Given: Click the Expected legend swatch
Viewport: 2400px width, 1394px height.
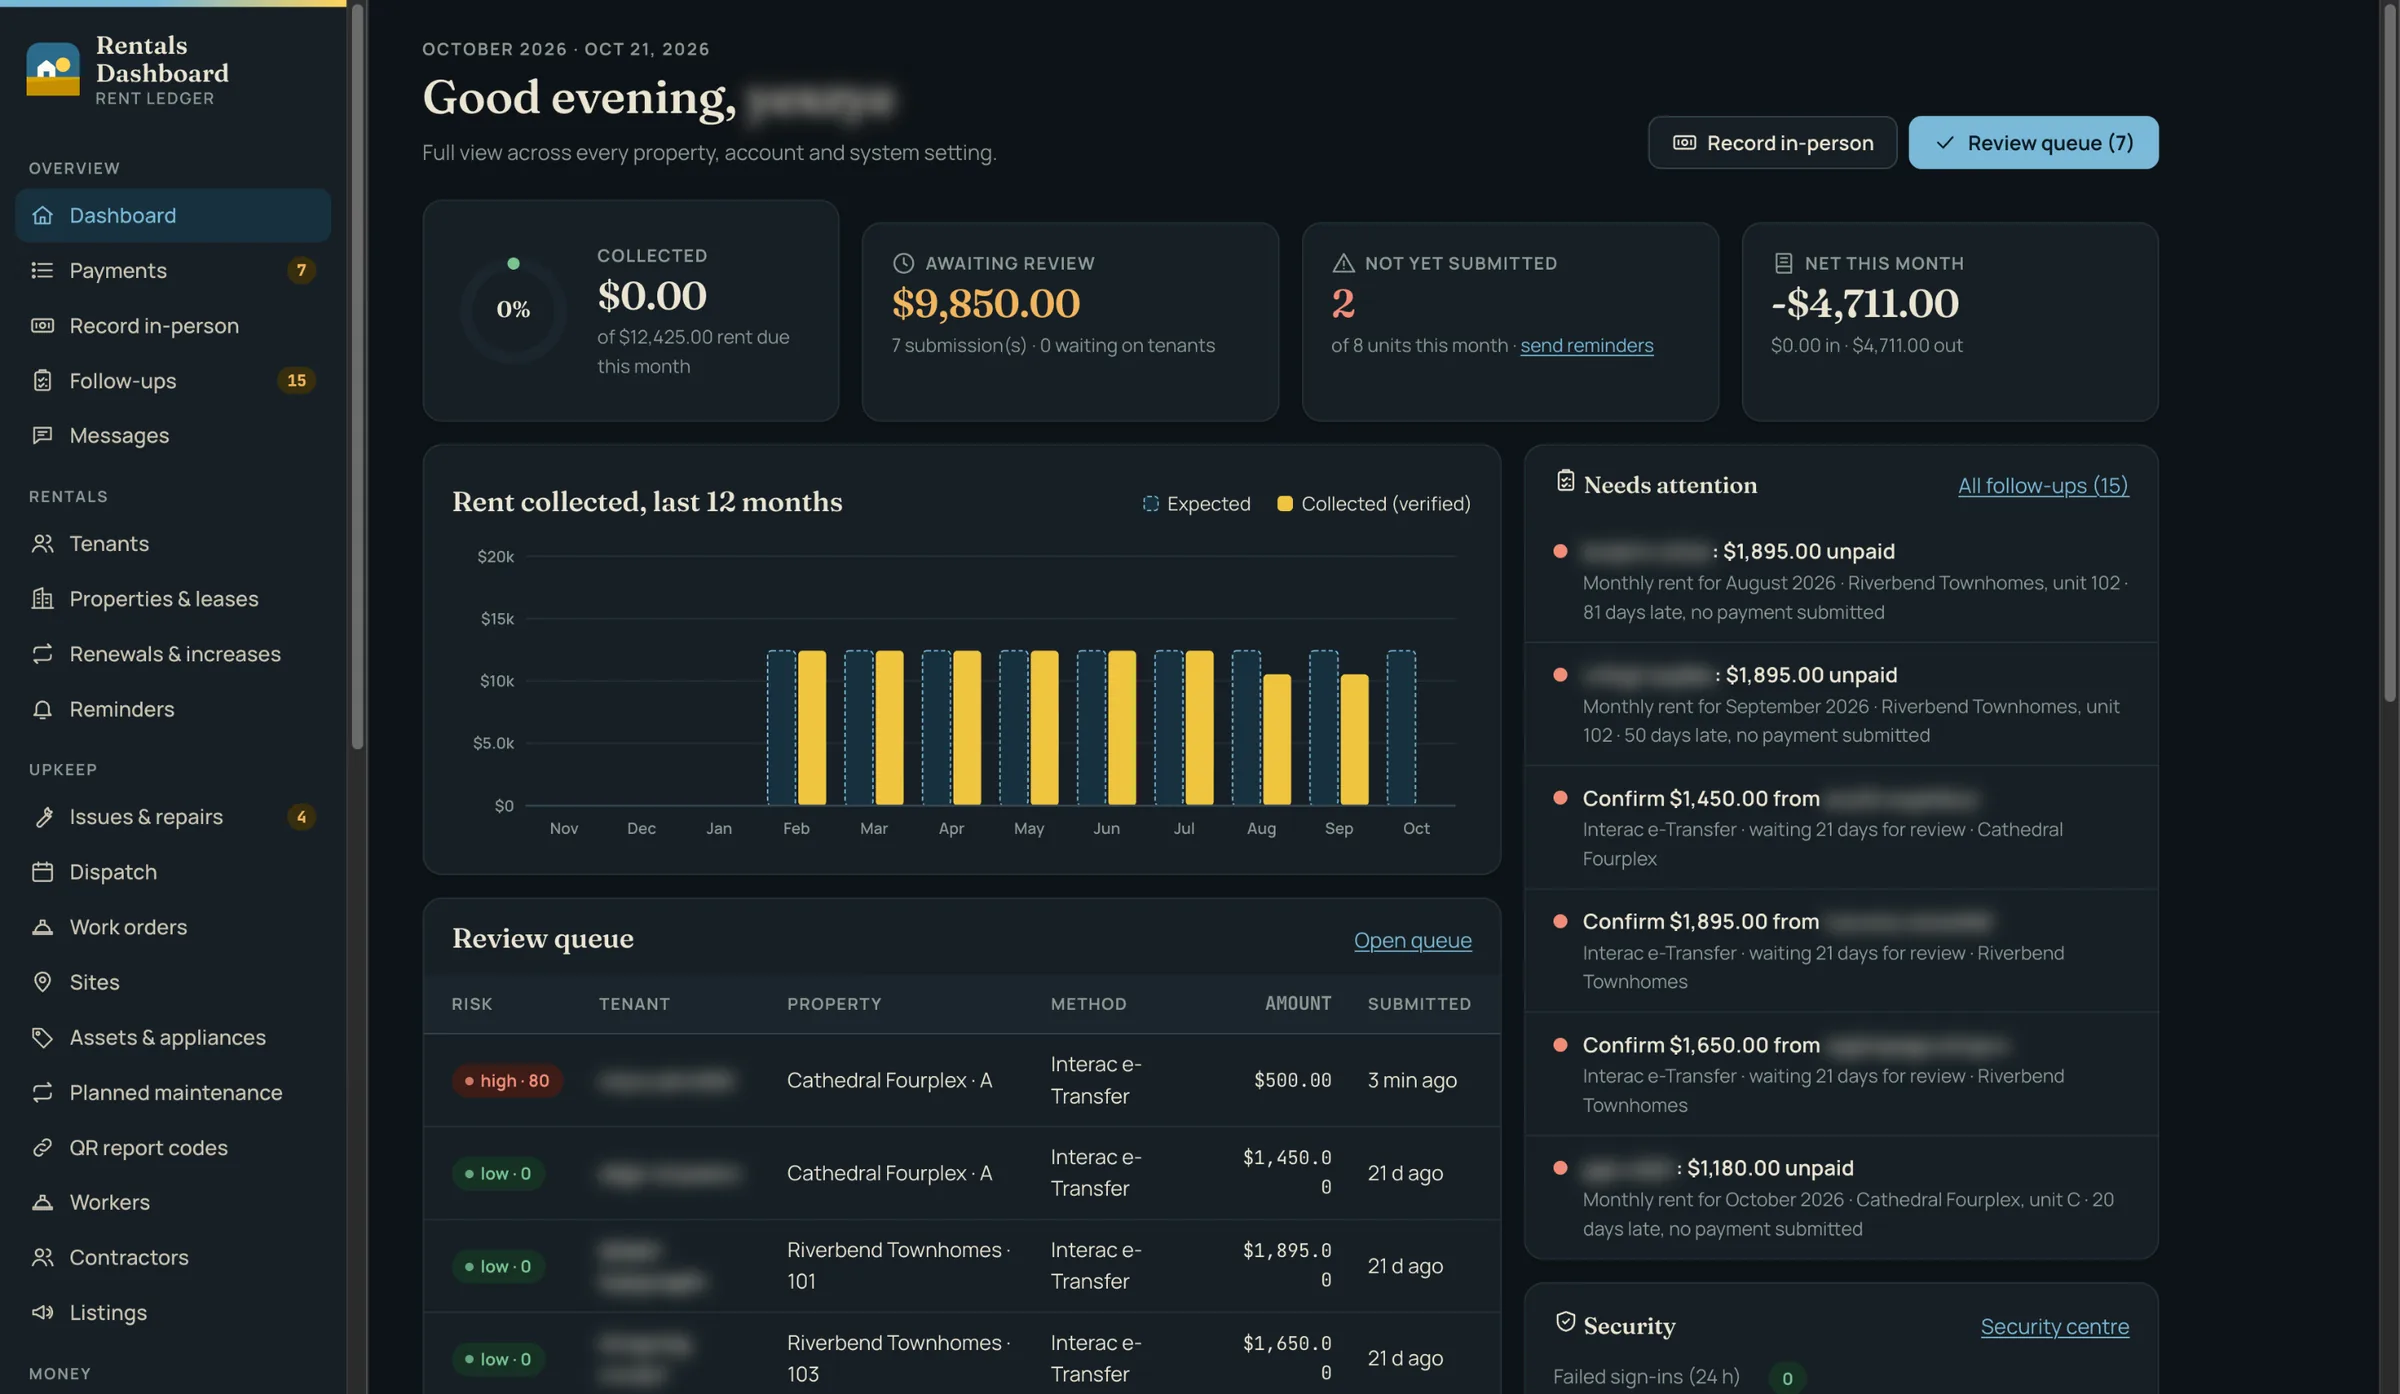Looking at the screenshot, I should coord(1151,504).
